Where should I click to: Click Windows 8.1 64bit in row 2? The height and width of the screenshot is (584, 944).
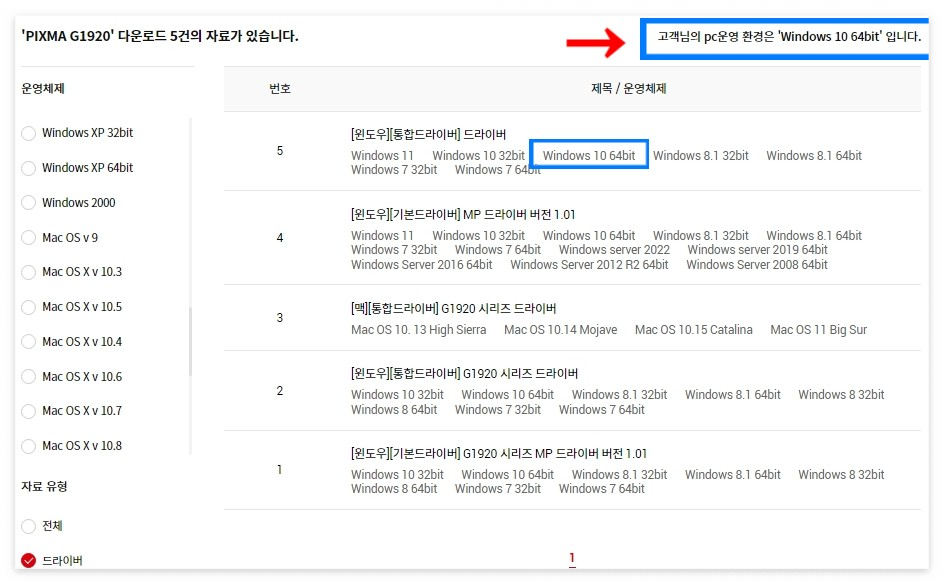pyautogui.click(x=733, y=395)
